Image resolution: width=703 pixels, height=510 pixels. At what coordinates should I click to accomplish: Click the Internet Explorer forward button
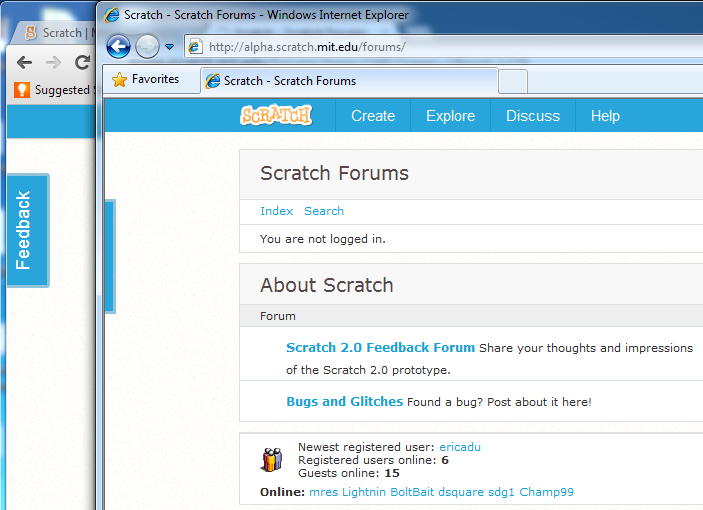click(x=147, y=46)
